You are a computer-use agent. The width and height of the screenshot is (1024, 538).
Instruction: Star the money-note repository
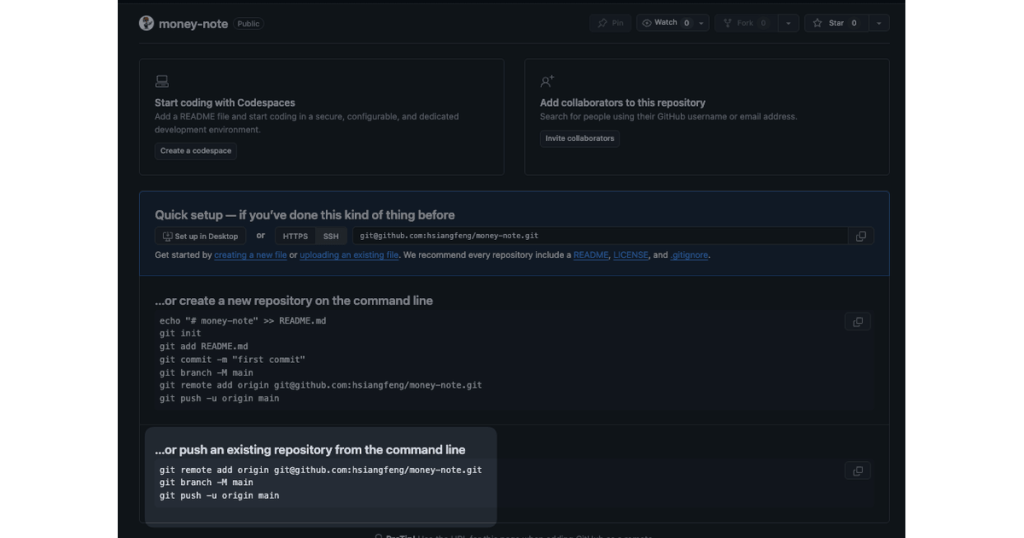(837, 23)
